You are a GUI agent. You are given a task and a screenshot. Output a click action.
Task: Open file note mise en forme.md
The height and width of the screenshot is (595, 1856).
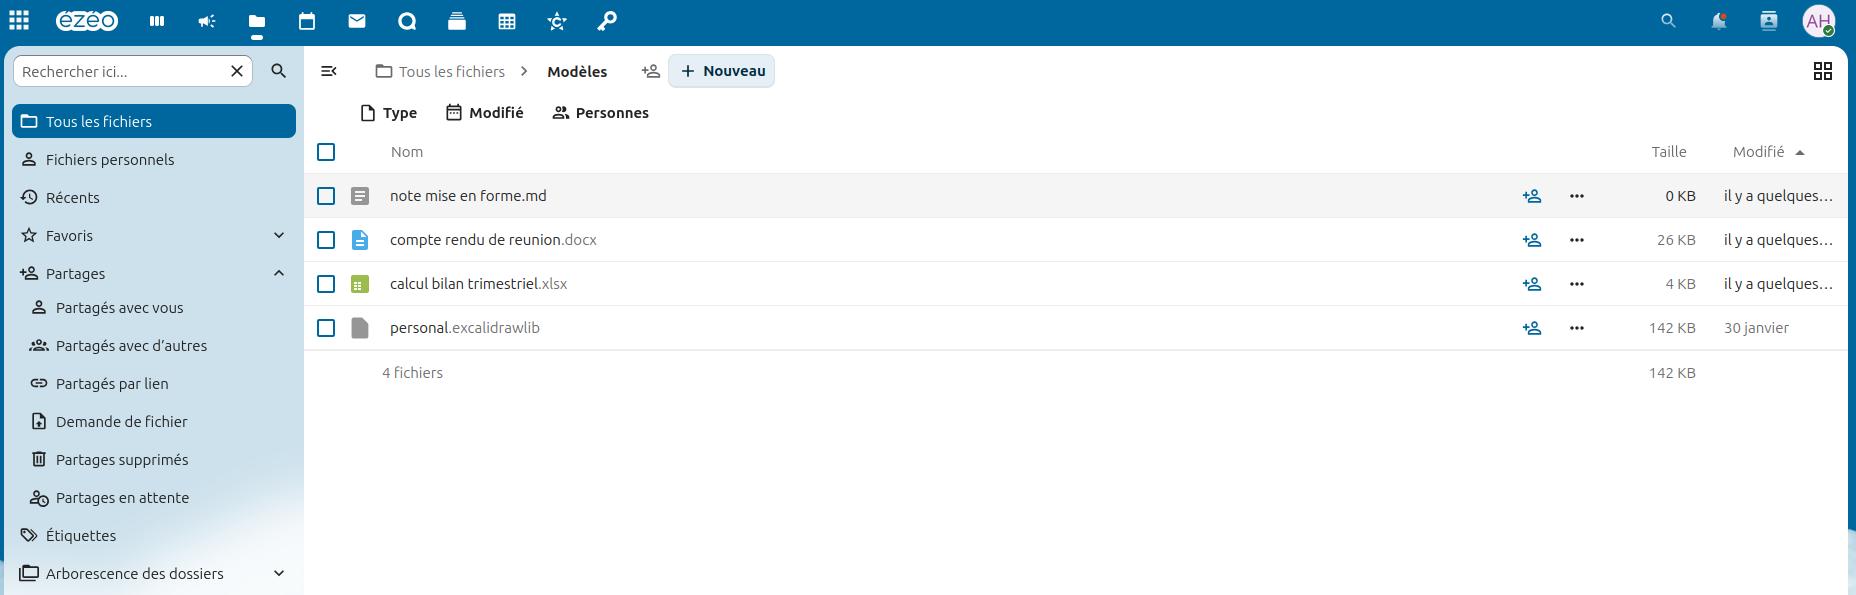coord(468,196)
